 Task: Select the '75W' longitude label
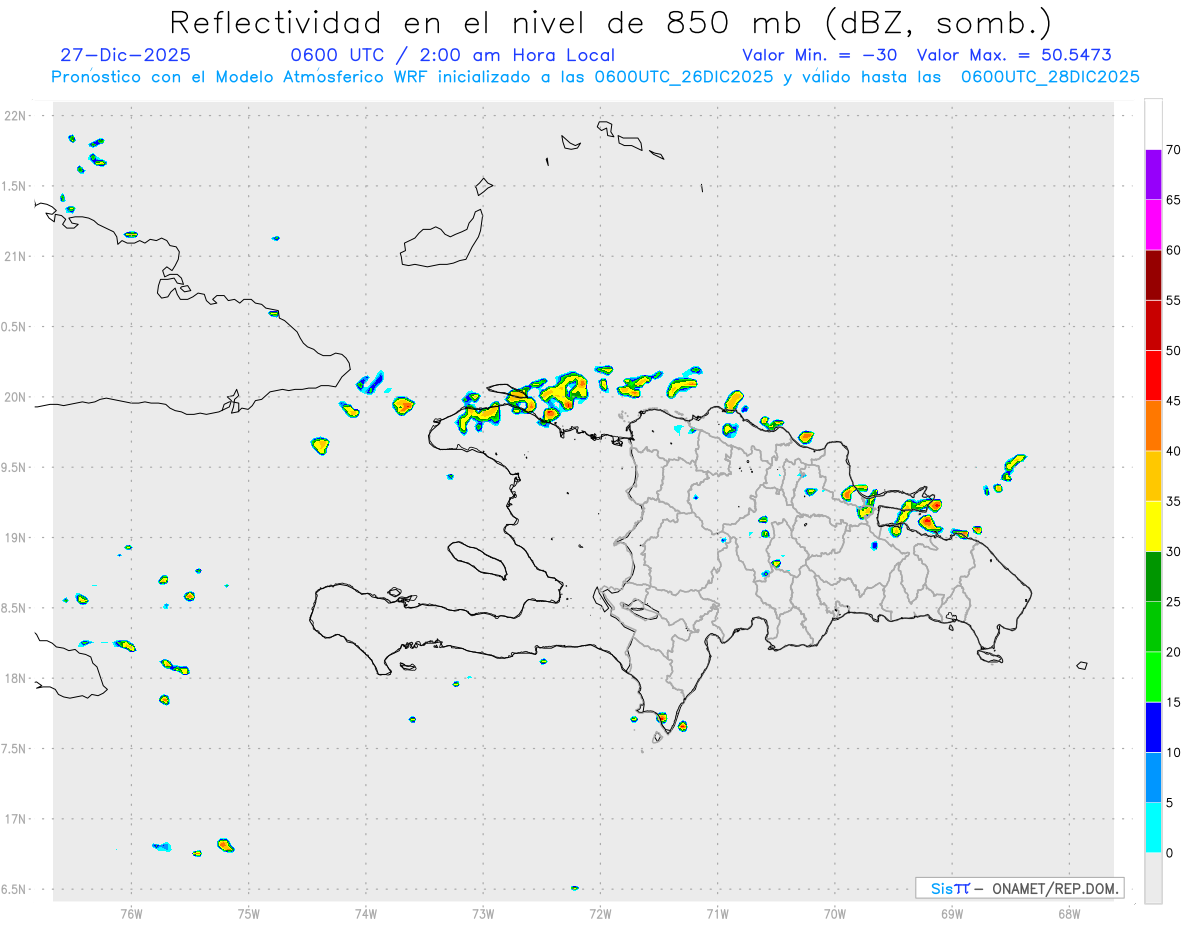248,914
